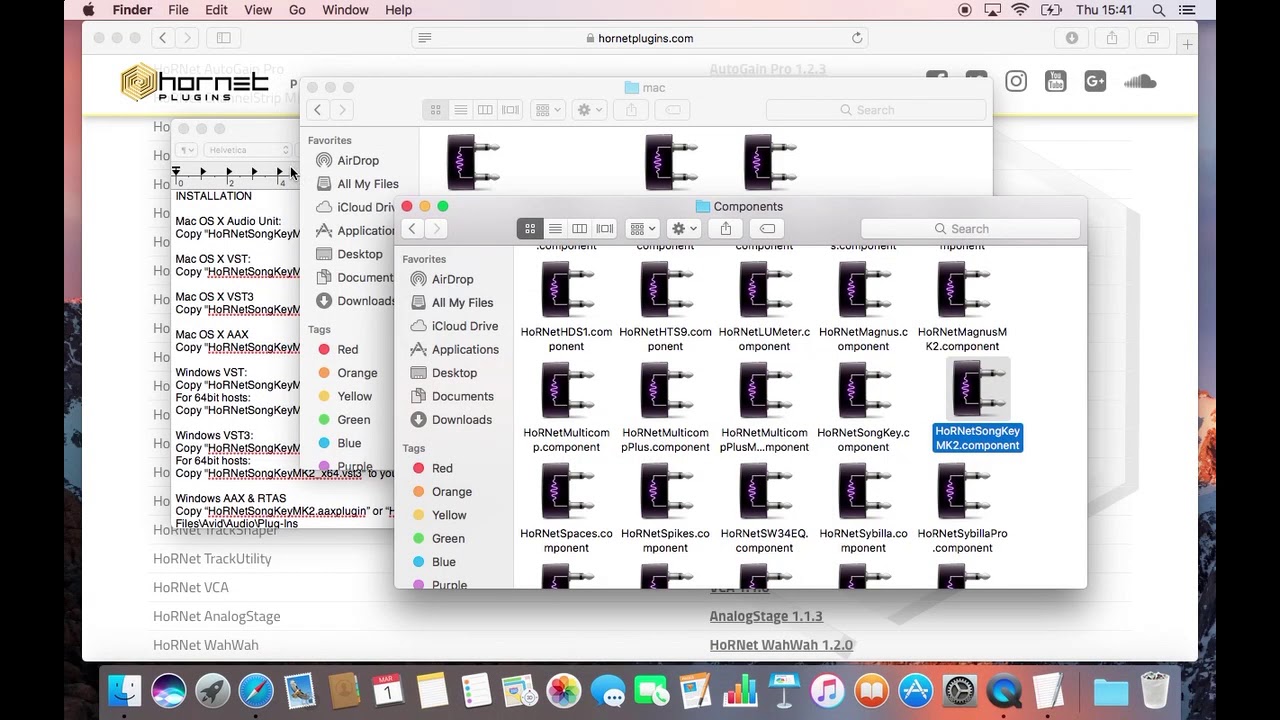Open HoRNet TrackUtility link on webpage

212,558
